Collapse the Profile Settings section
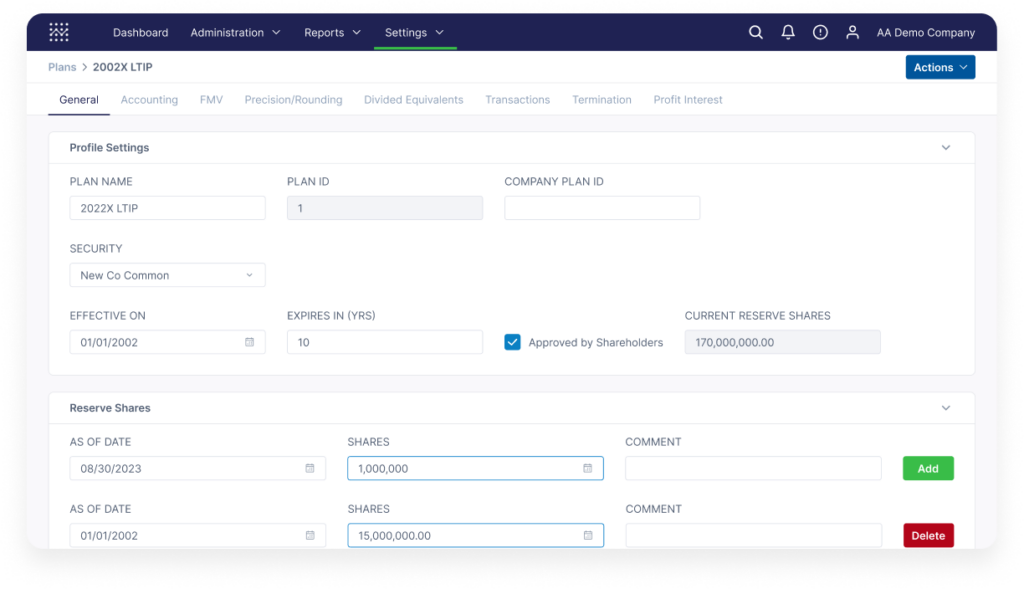Image resolution: width=1024 pixels, height=589 pixels. coord(946,147)
